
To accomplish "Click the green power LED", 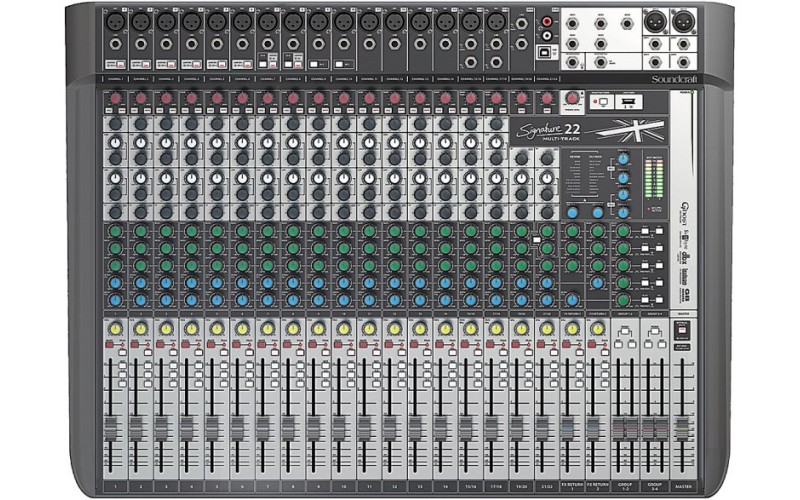I will (x=693, y=93).
